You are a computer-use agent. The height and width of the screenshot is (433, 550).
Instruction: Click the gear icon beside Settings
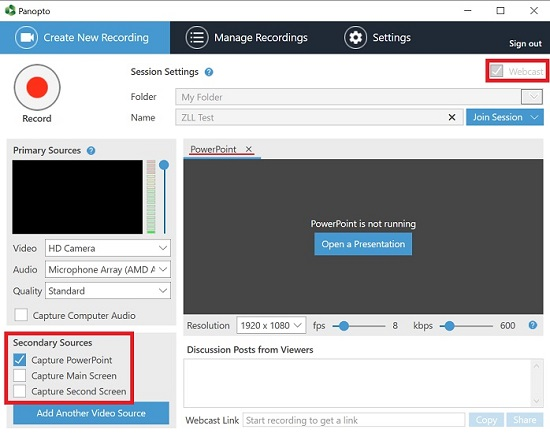[356, 38]
